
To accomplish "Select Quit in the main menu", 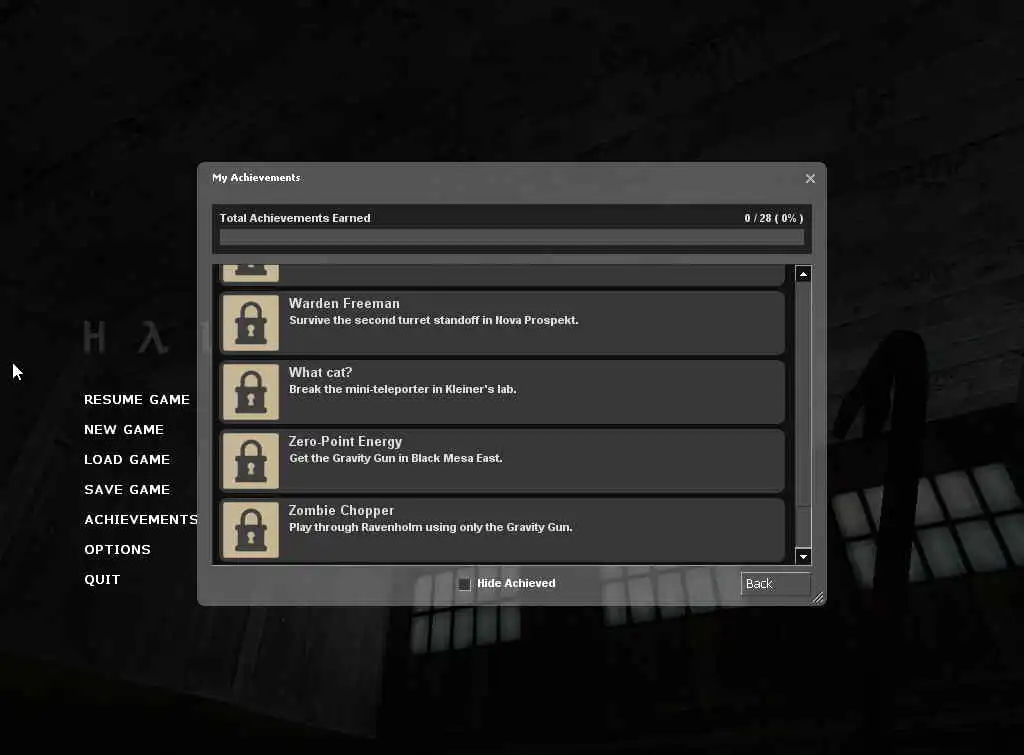I will 102,580.
